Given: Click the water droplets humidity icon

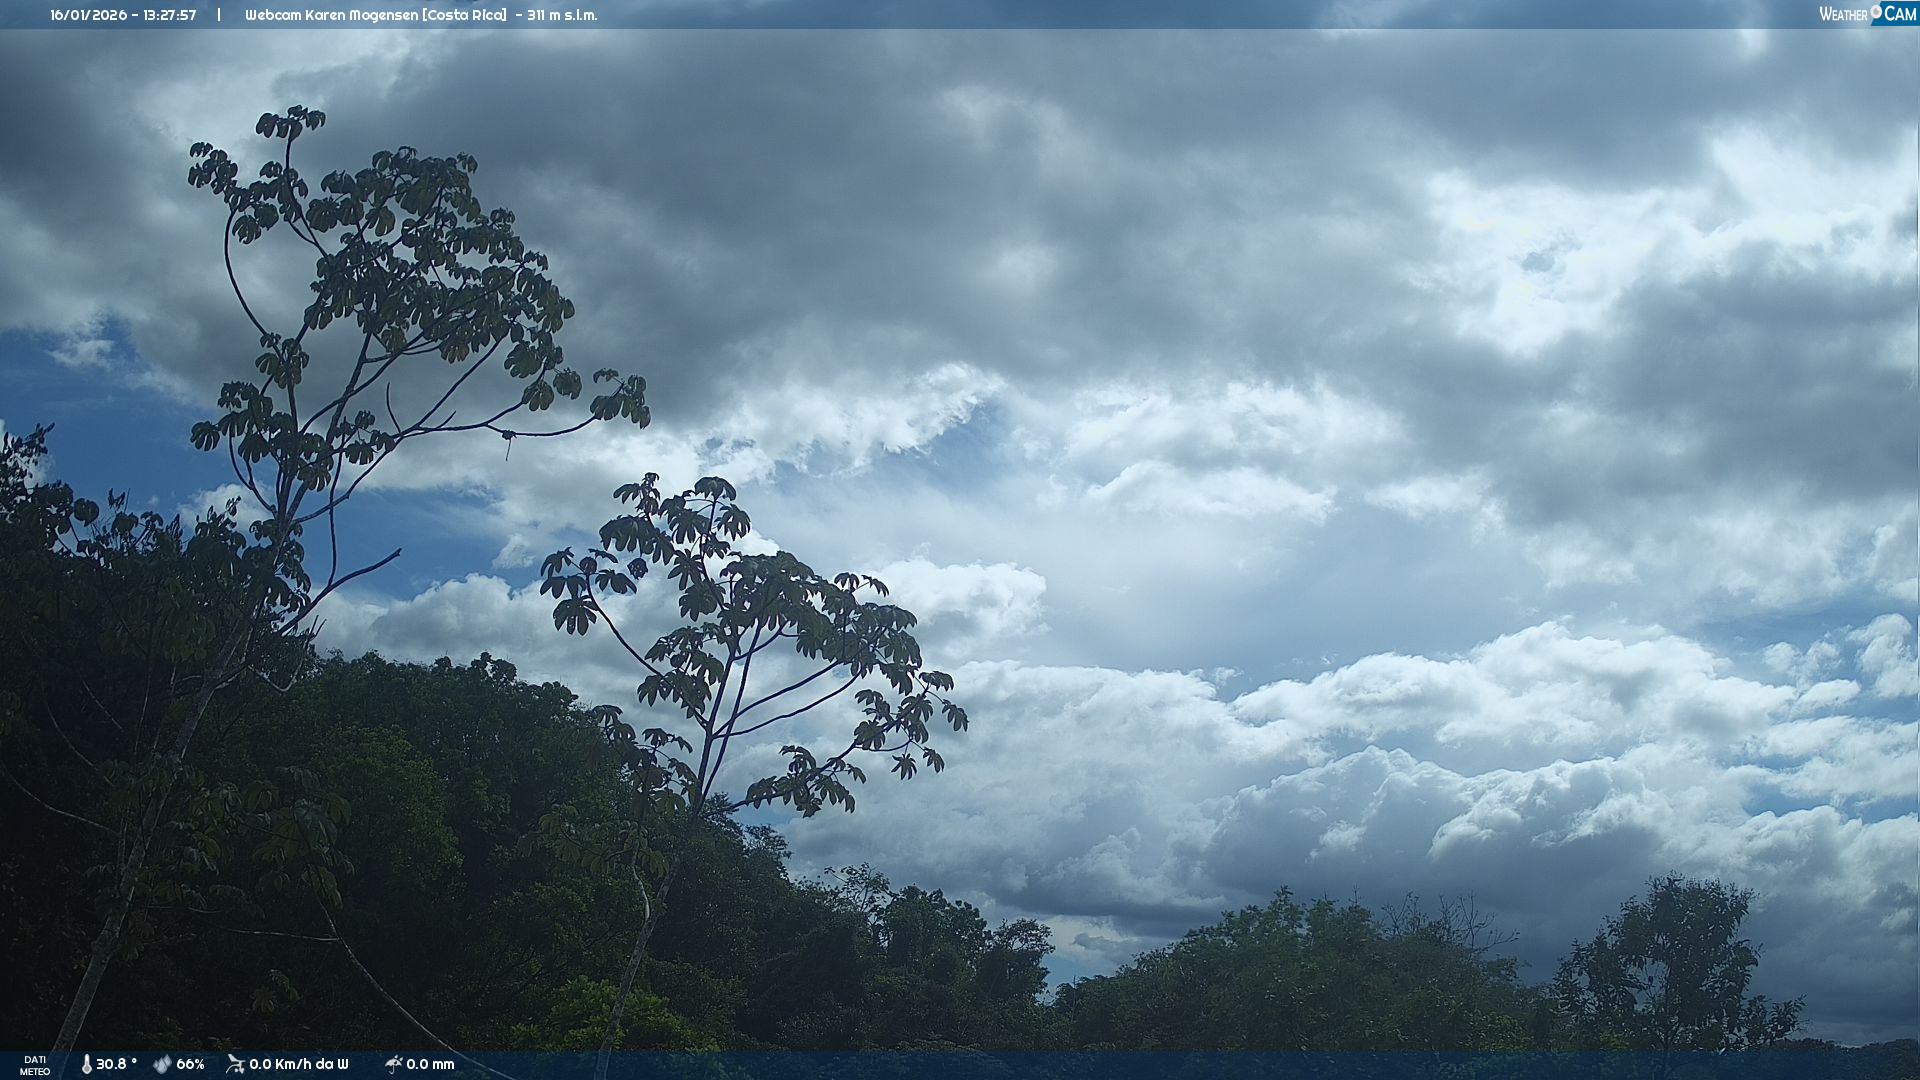Looking at the screenshot, I should [162, 1064].
